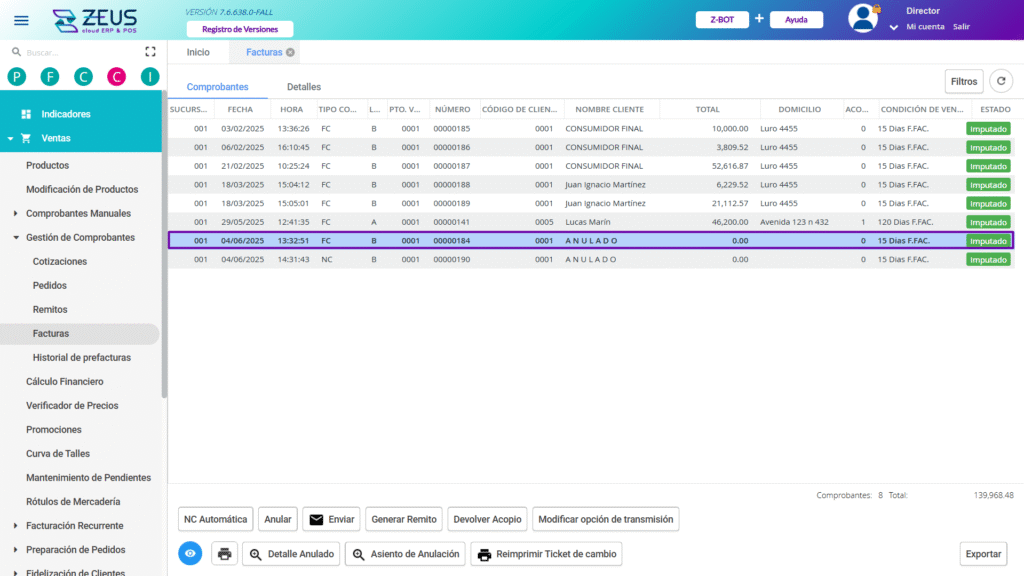Click the Indicadores dashboard icon
Viewport: 1024px width, 576px height.
coord(26,114)
